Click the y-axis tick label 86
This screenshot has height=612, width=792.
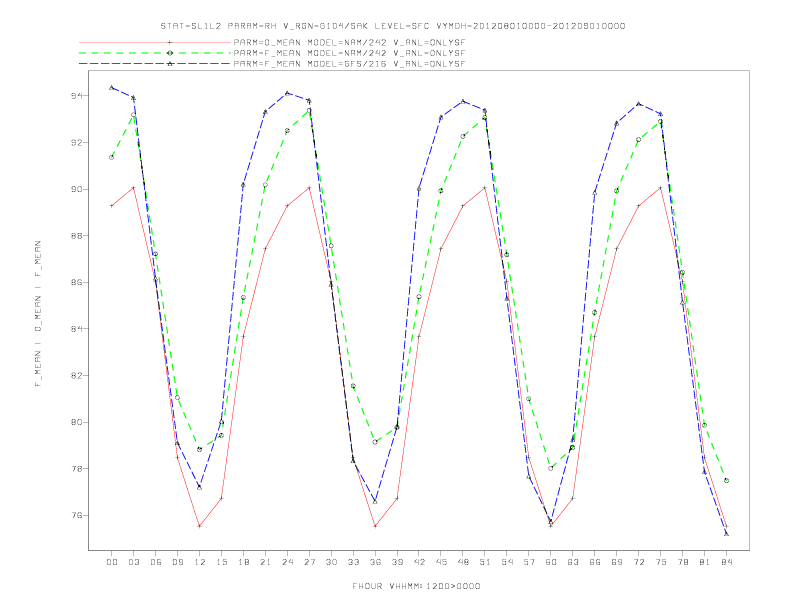tap(77, 282)
